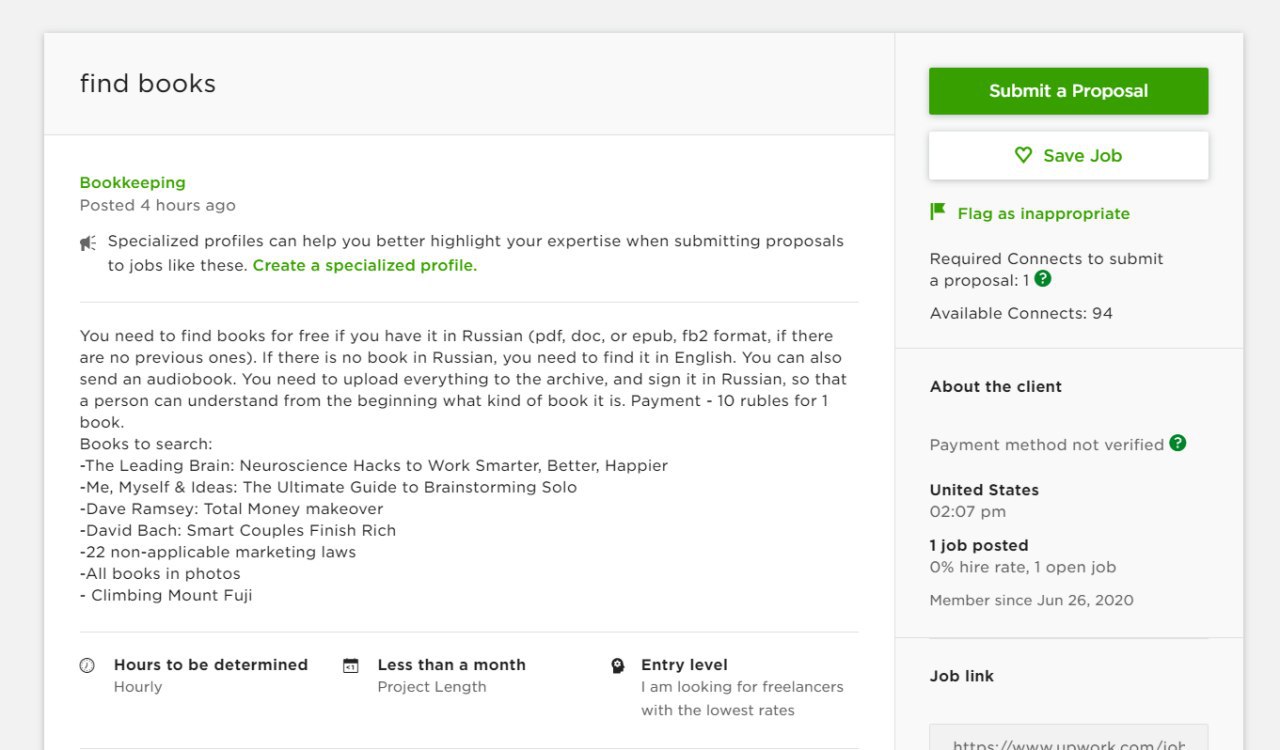Click the calendar icon beside Less than a month
The height and width of the screenshot is (750, 1280).
tap(350, 665)
